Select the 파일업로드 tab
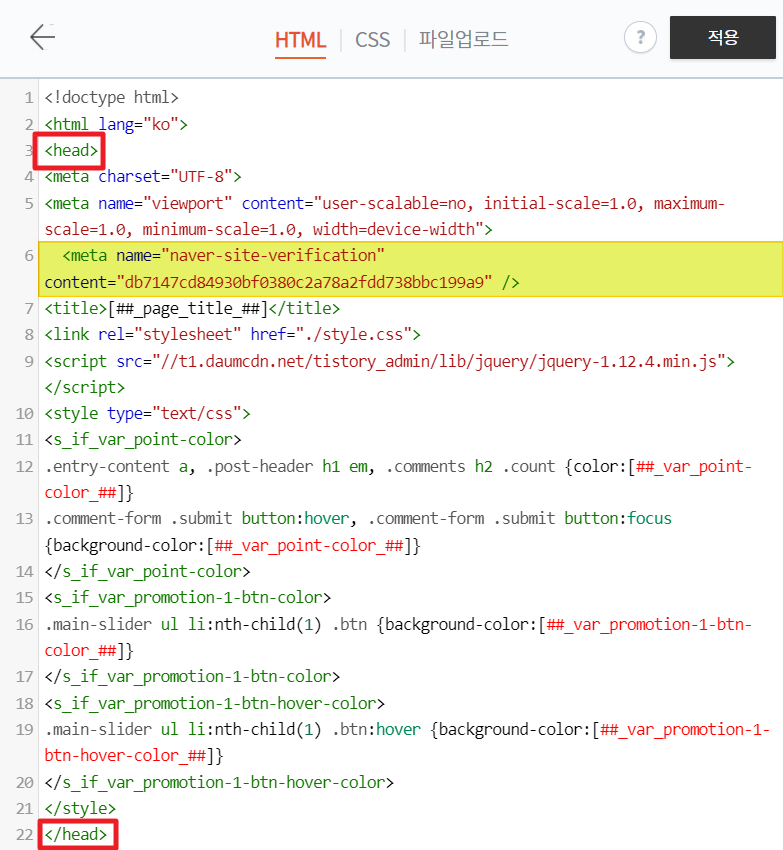This screenshot has width=783, height=850. tap(463, 39)
